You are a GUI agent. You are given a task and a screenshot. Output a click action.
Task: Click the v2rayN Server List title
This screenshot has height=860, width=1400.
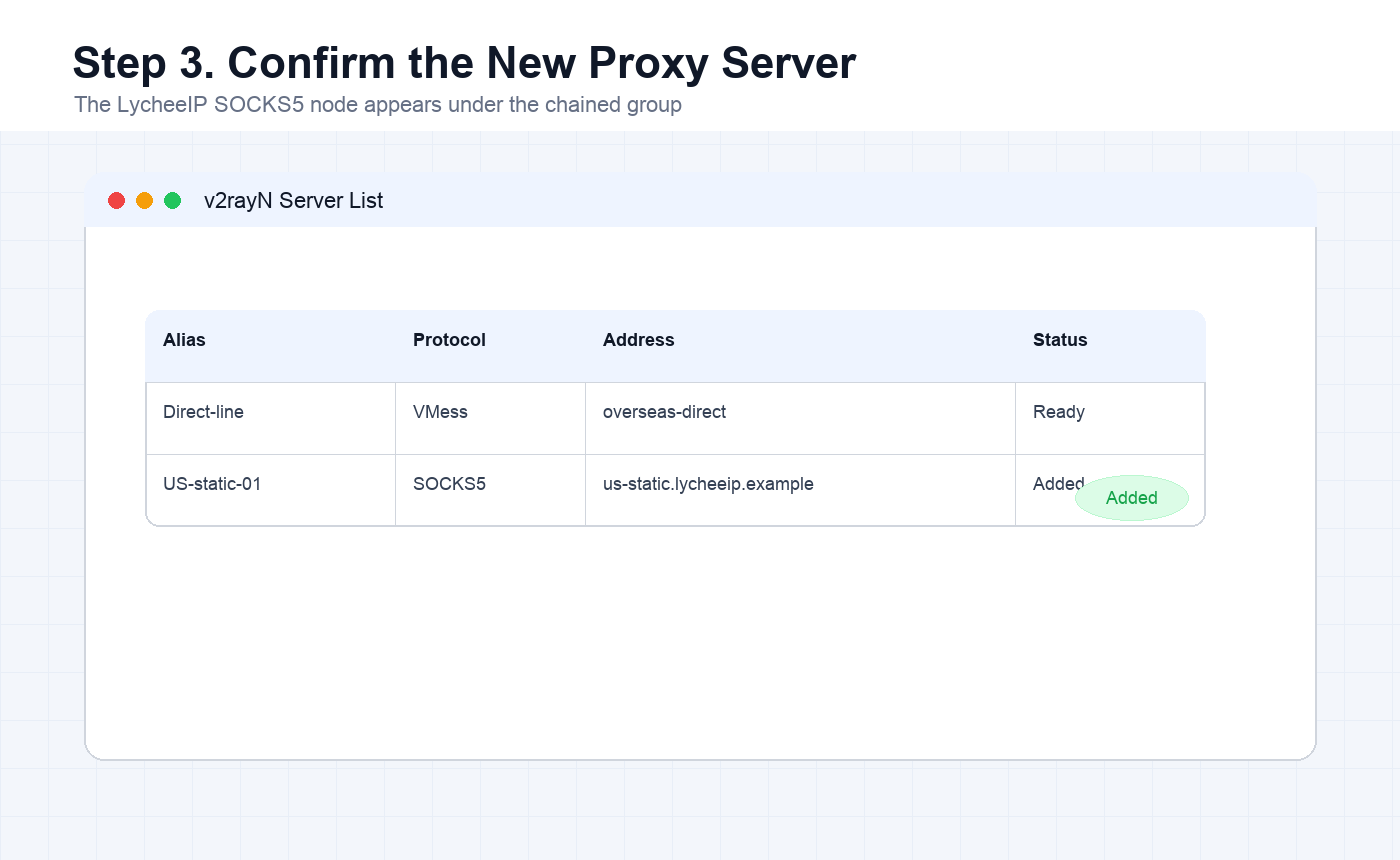pos(293,200)
